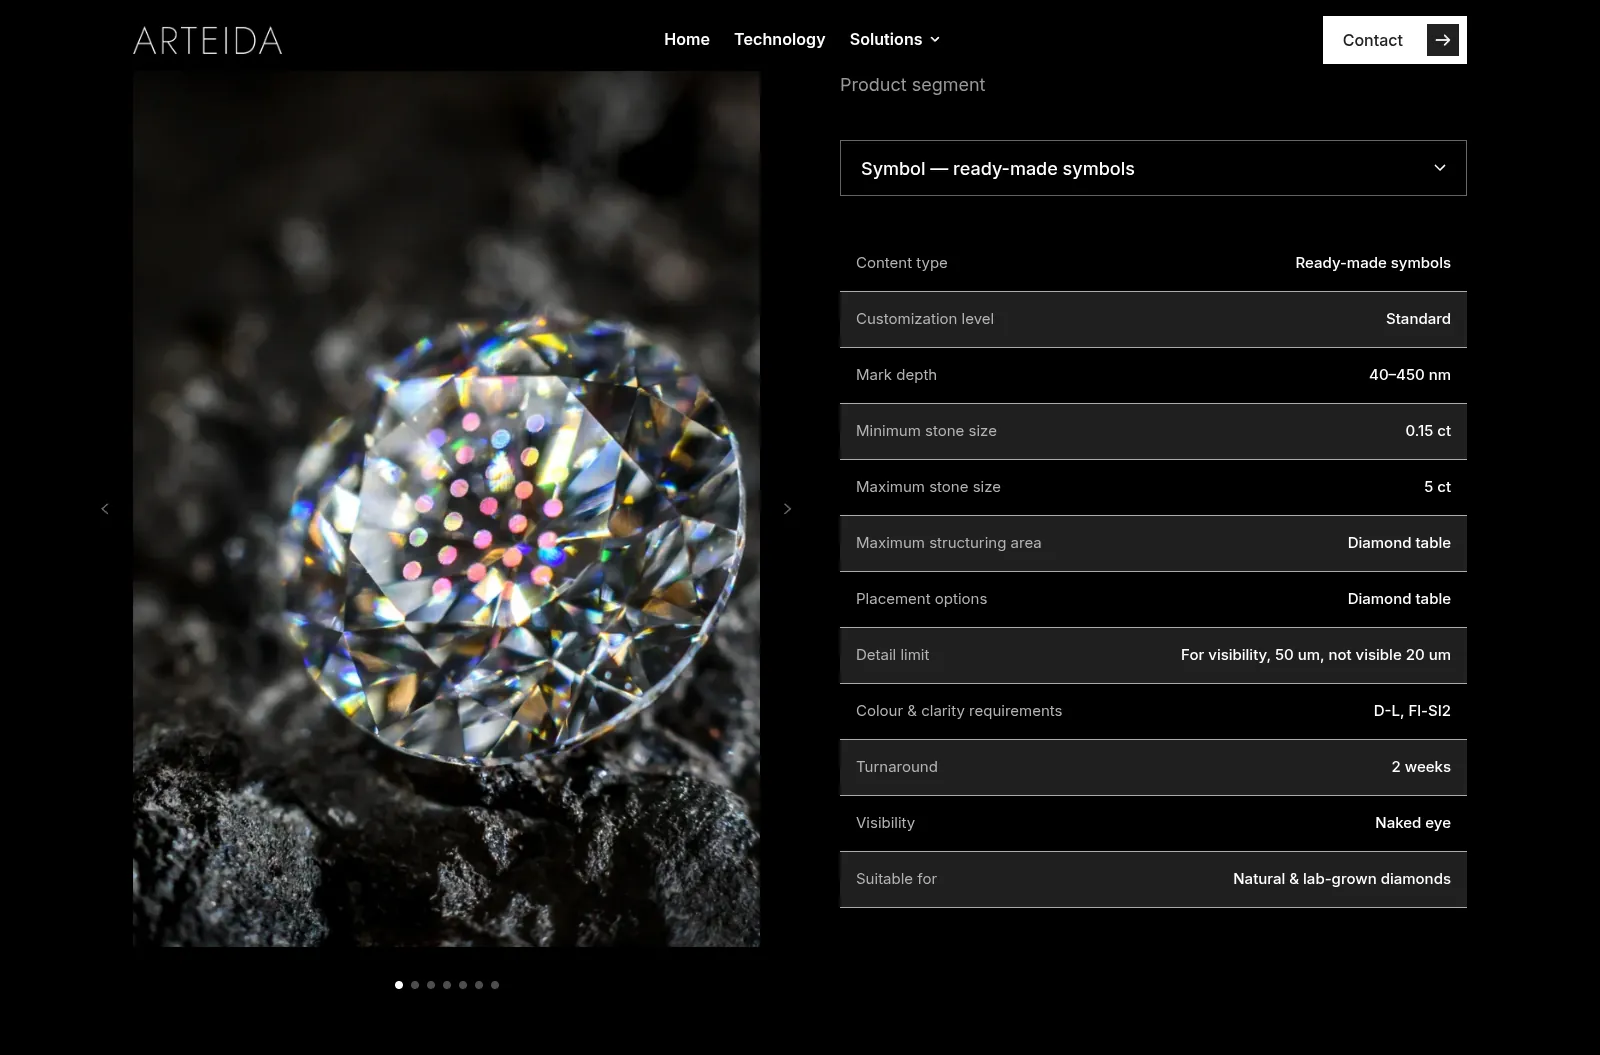The image size is (1600, 1055).
Task: Advance to the next carousel image
Action: click(787, 509)
